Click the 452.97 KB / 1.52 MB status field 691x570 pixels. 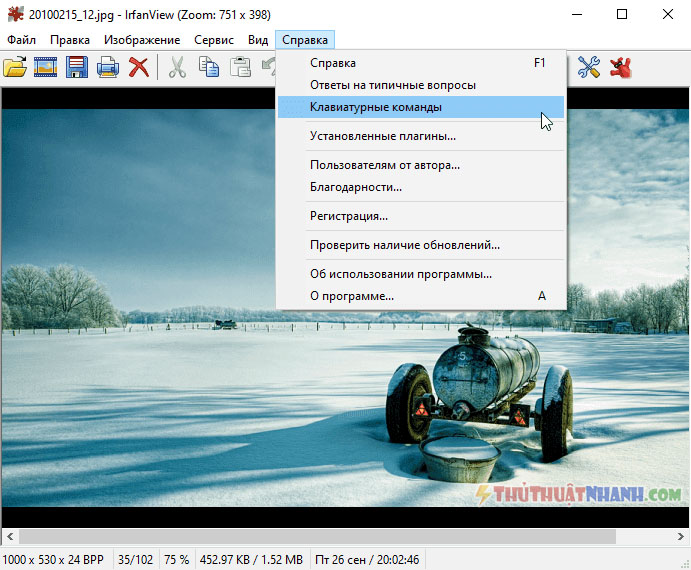[251, 560]
